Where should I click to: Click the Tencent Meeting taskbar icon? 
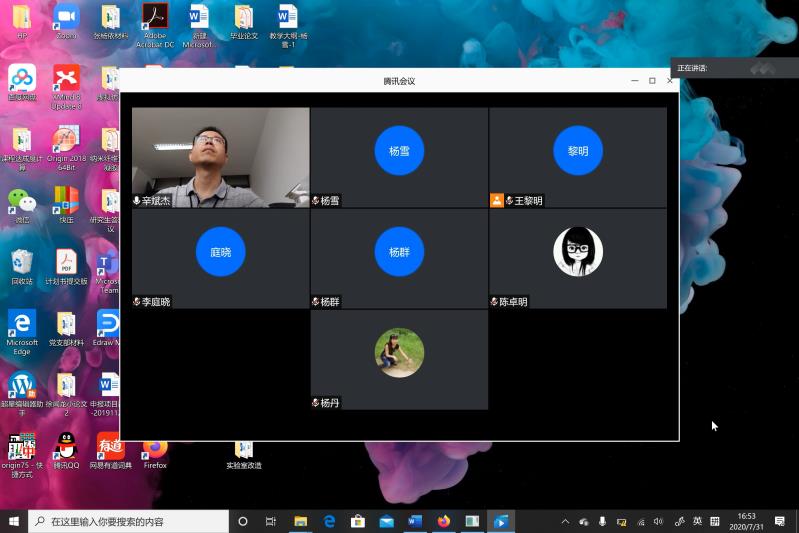[501, 521]
